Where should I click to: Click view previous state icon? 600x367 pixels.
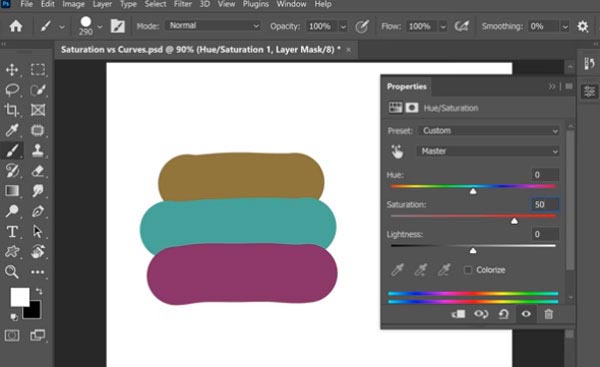click(481, 314)
